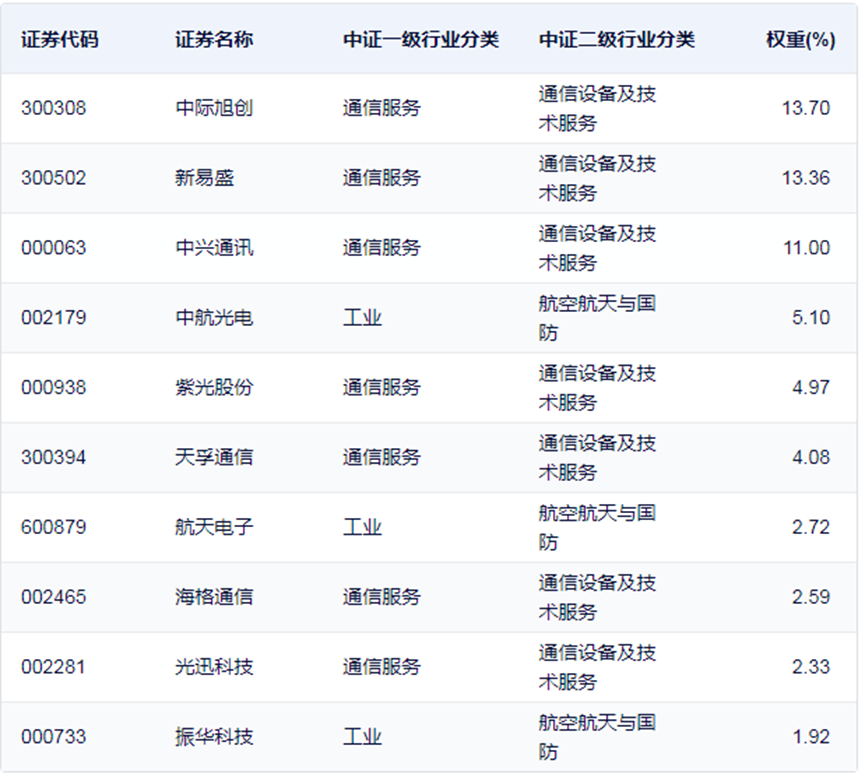Click 通信服务 in the 新易盛 row

click(x=382, y=178)
